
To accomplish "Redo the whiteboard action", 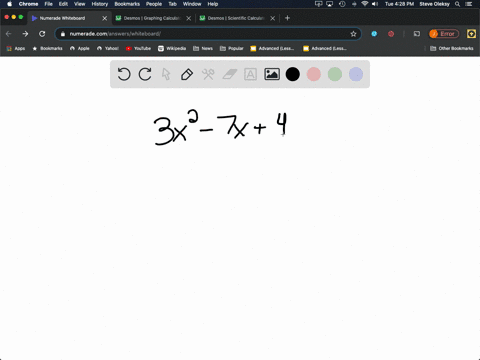I will coord(145,74).
